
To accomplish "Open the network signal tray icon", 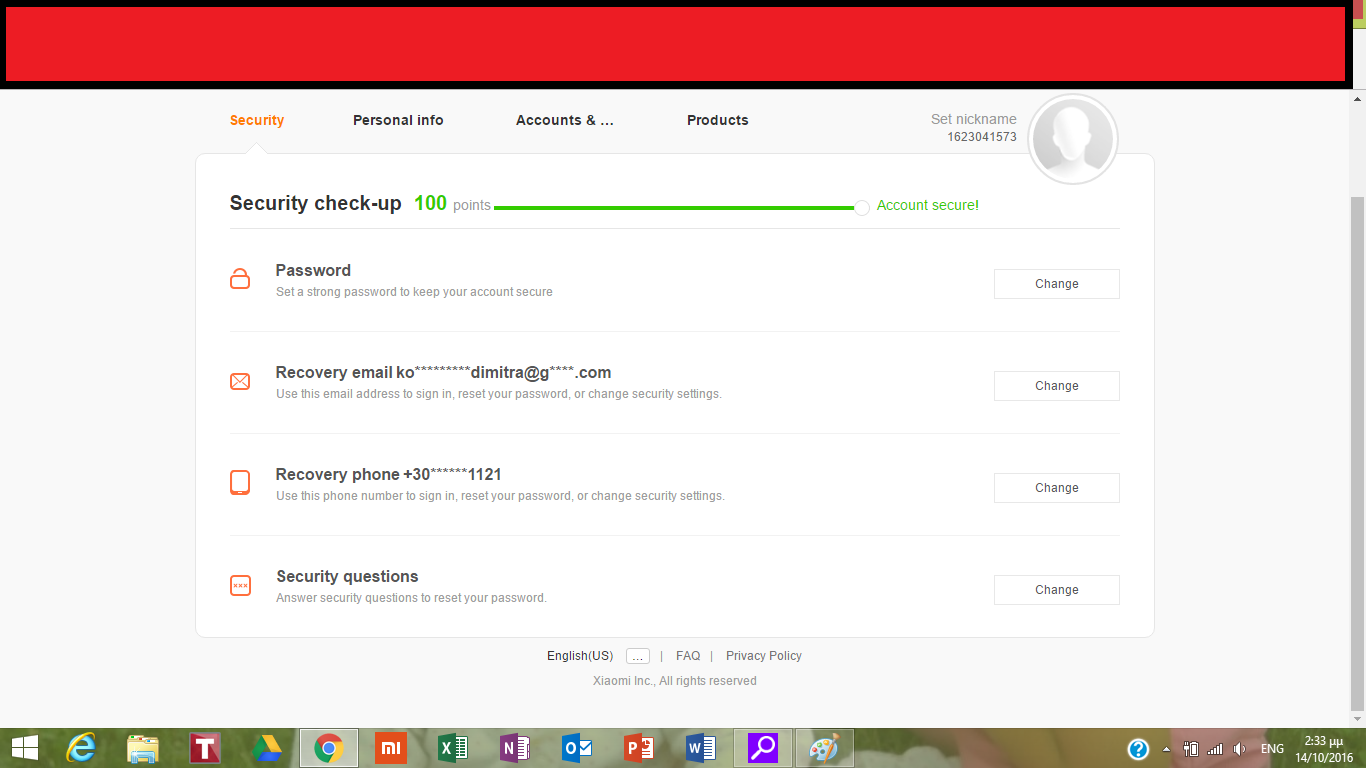I will [x=1215, y=749].
